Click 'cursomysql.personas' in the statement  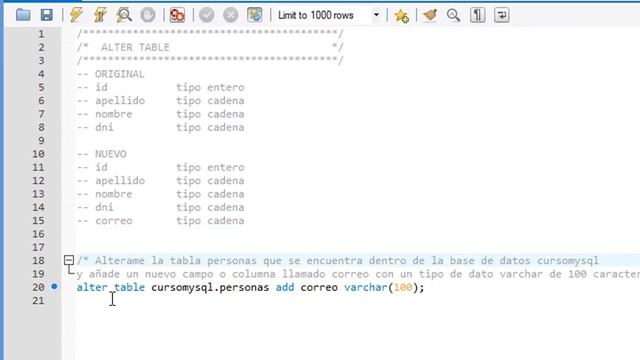pos(210,287)
